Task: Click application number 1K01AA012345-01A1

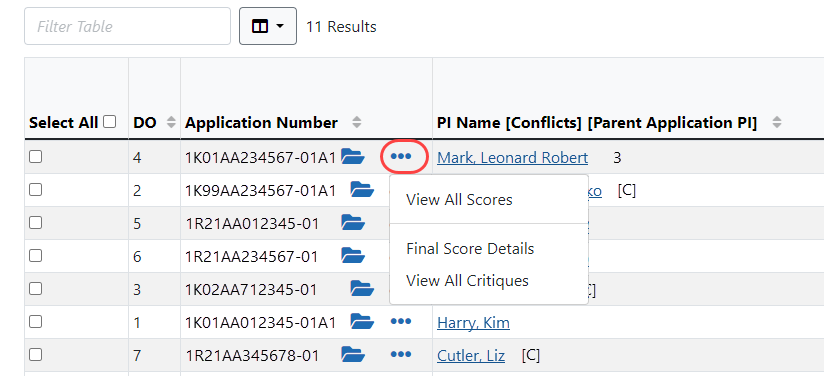Action: pos(260,322)
